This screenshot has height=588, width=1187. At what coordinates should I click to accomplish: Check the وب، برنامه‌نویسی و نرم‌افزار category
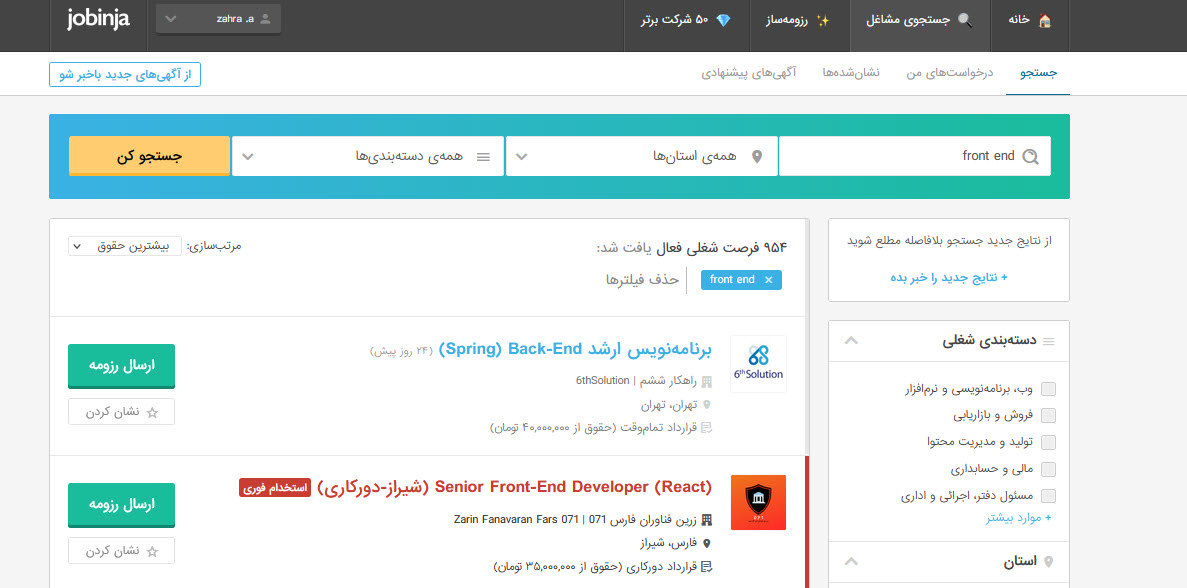coord(1048,389)
